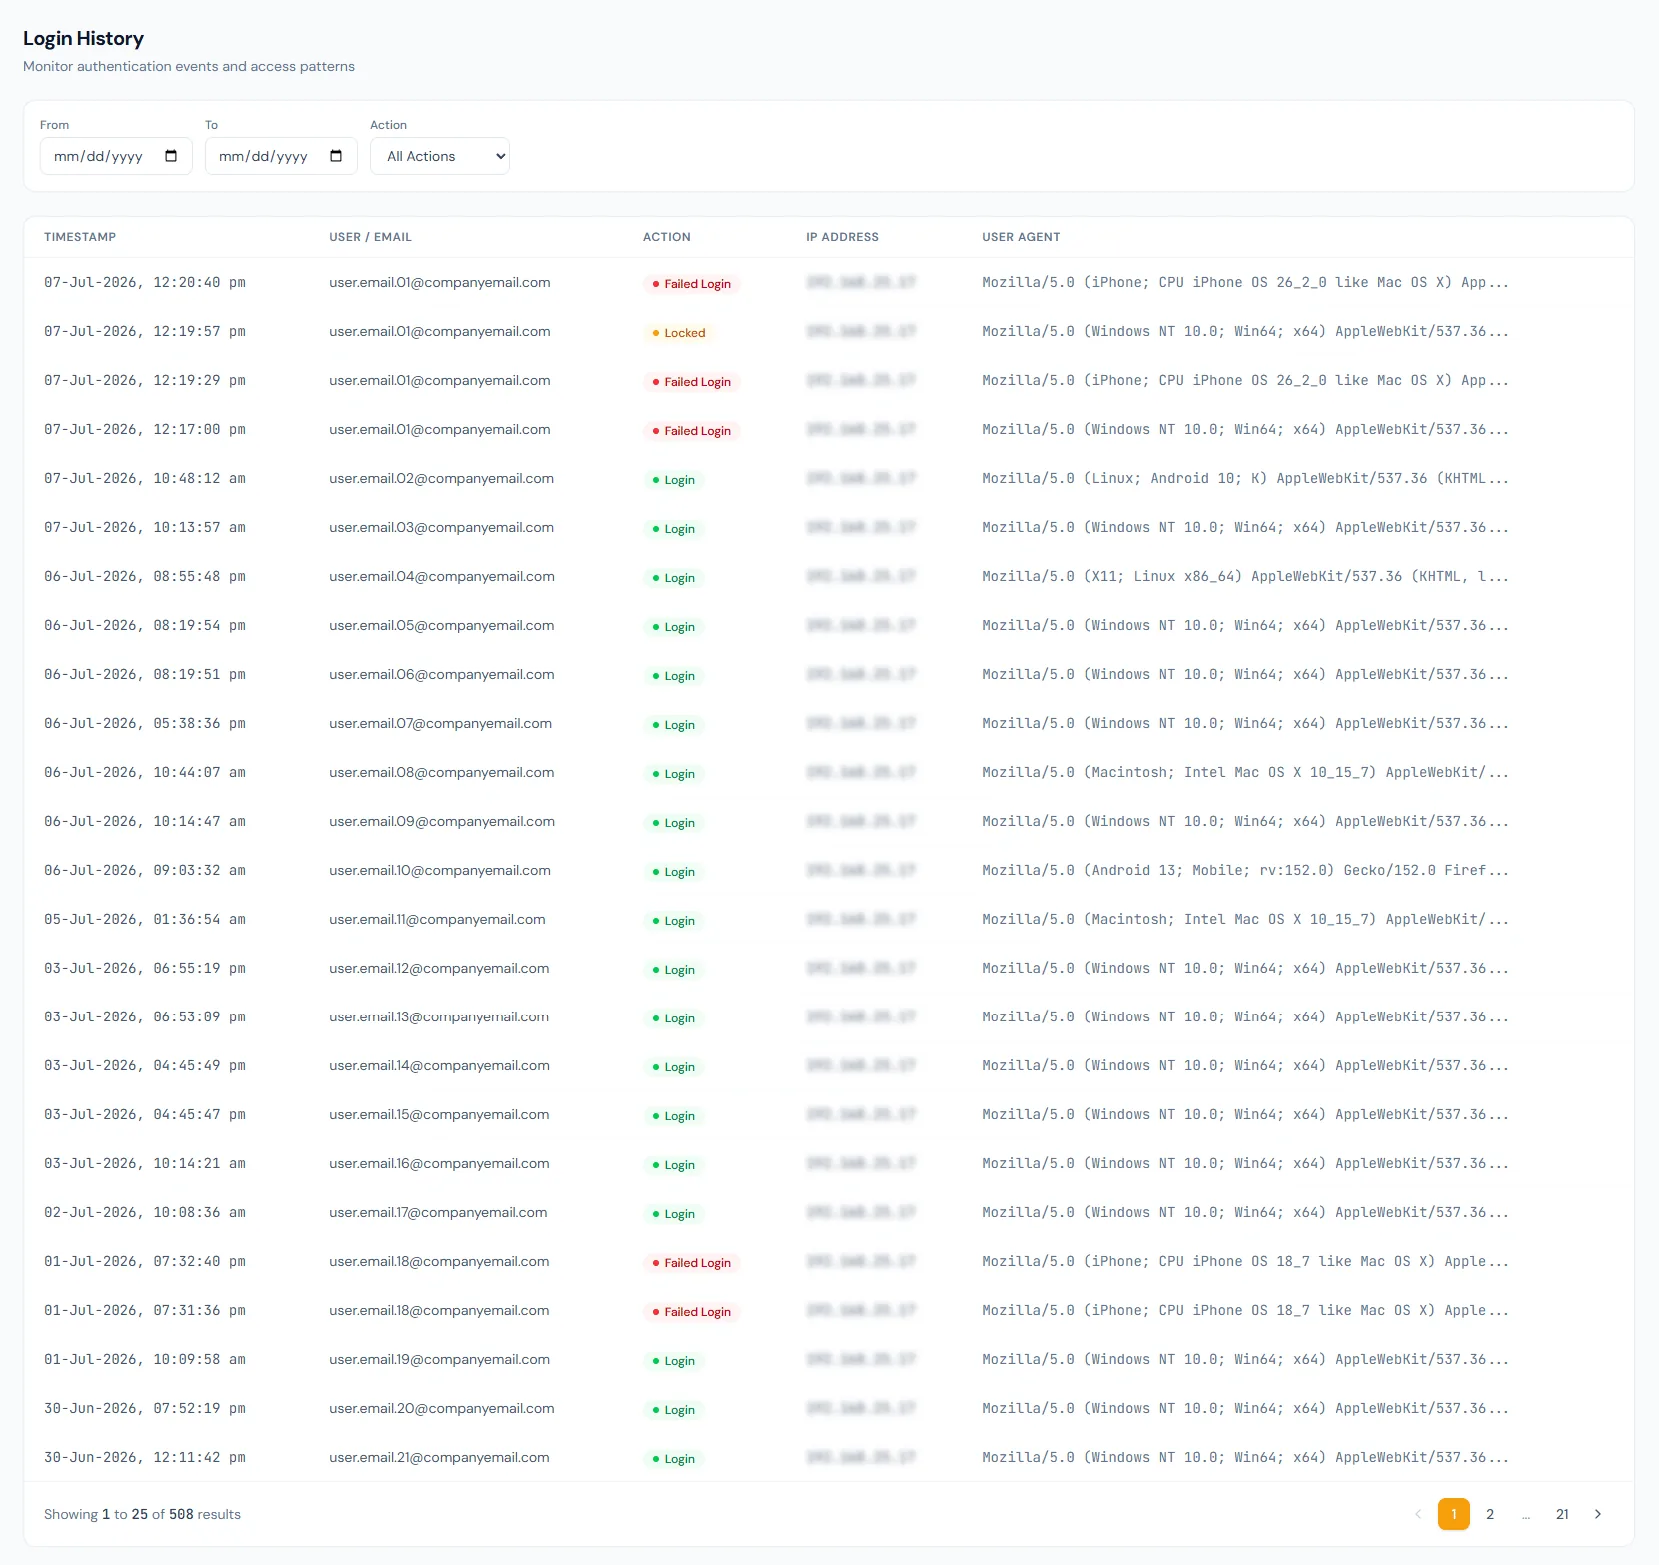Click Failed Login badge at 12:19:29 pm
Image resolution: width=1659 pixels, height=1565 pixels.
691,382
